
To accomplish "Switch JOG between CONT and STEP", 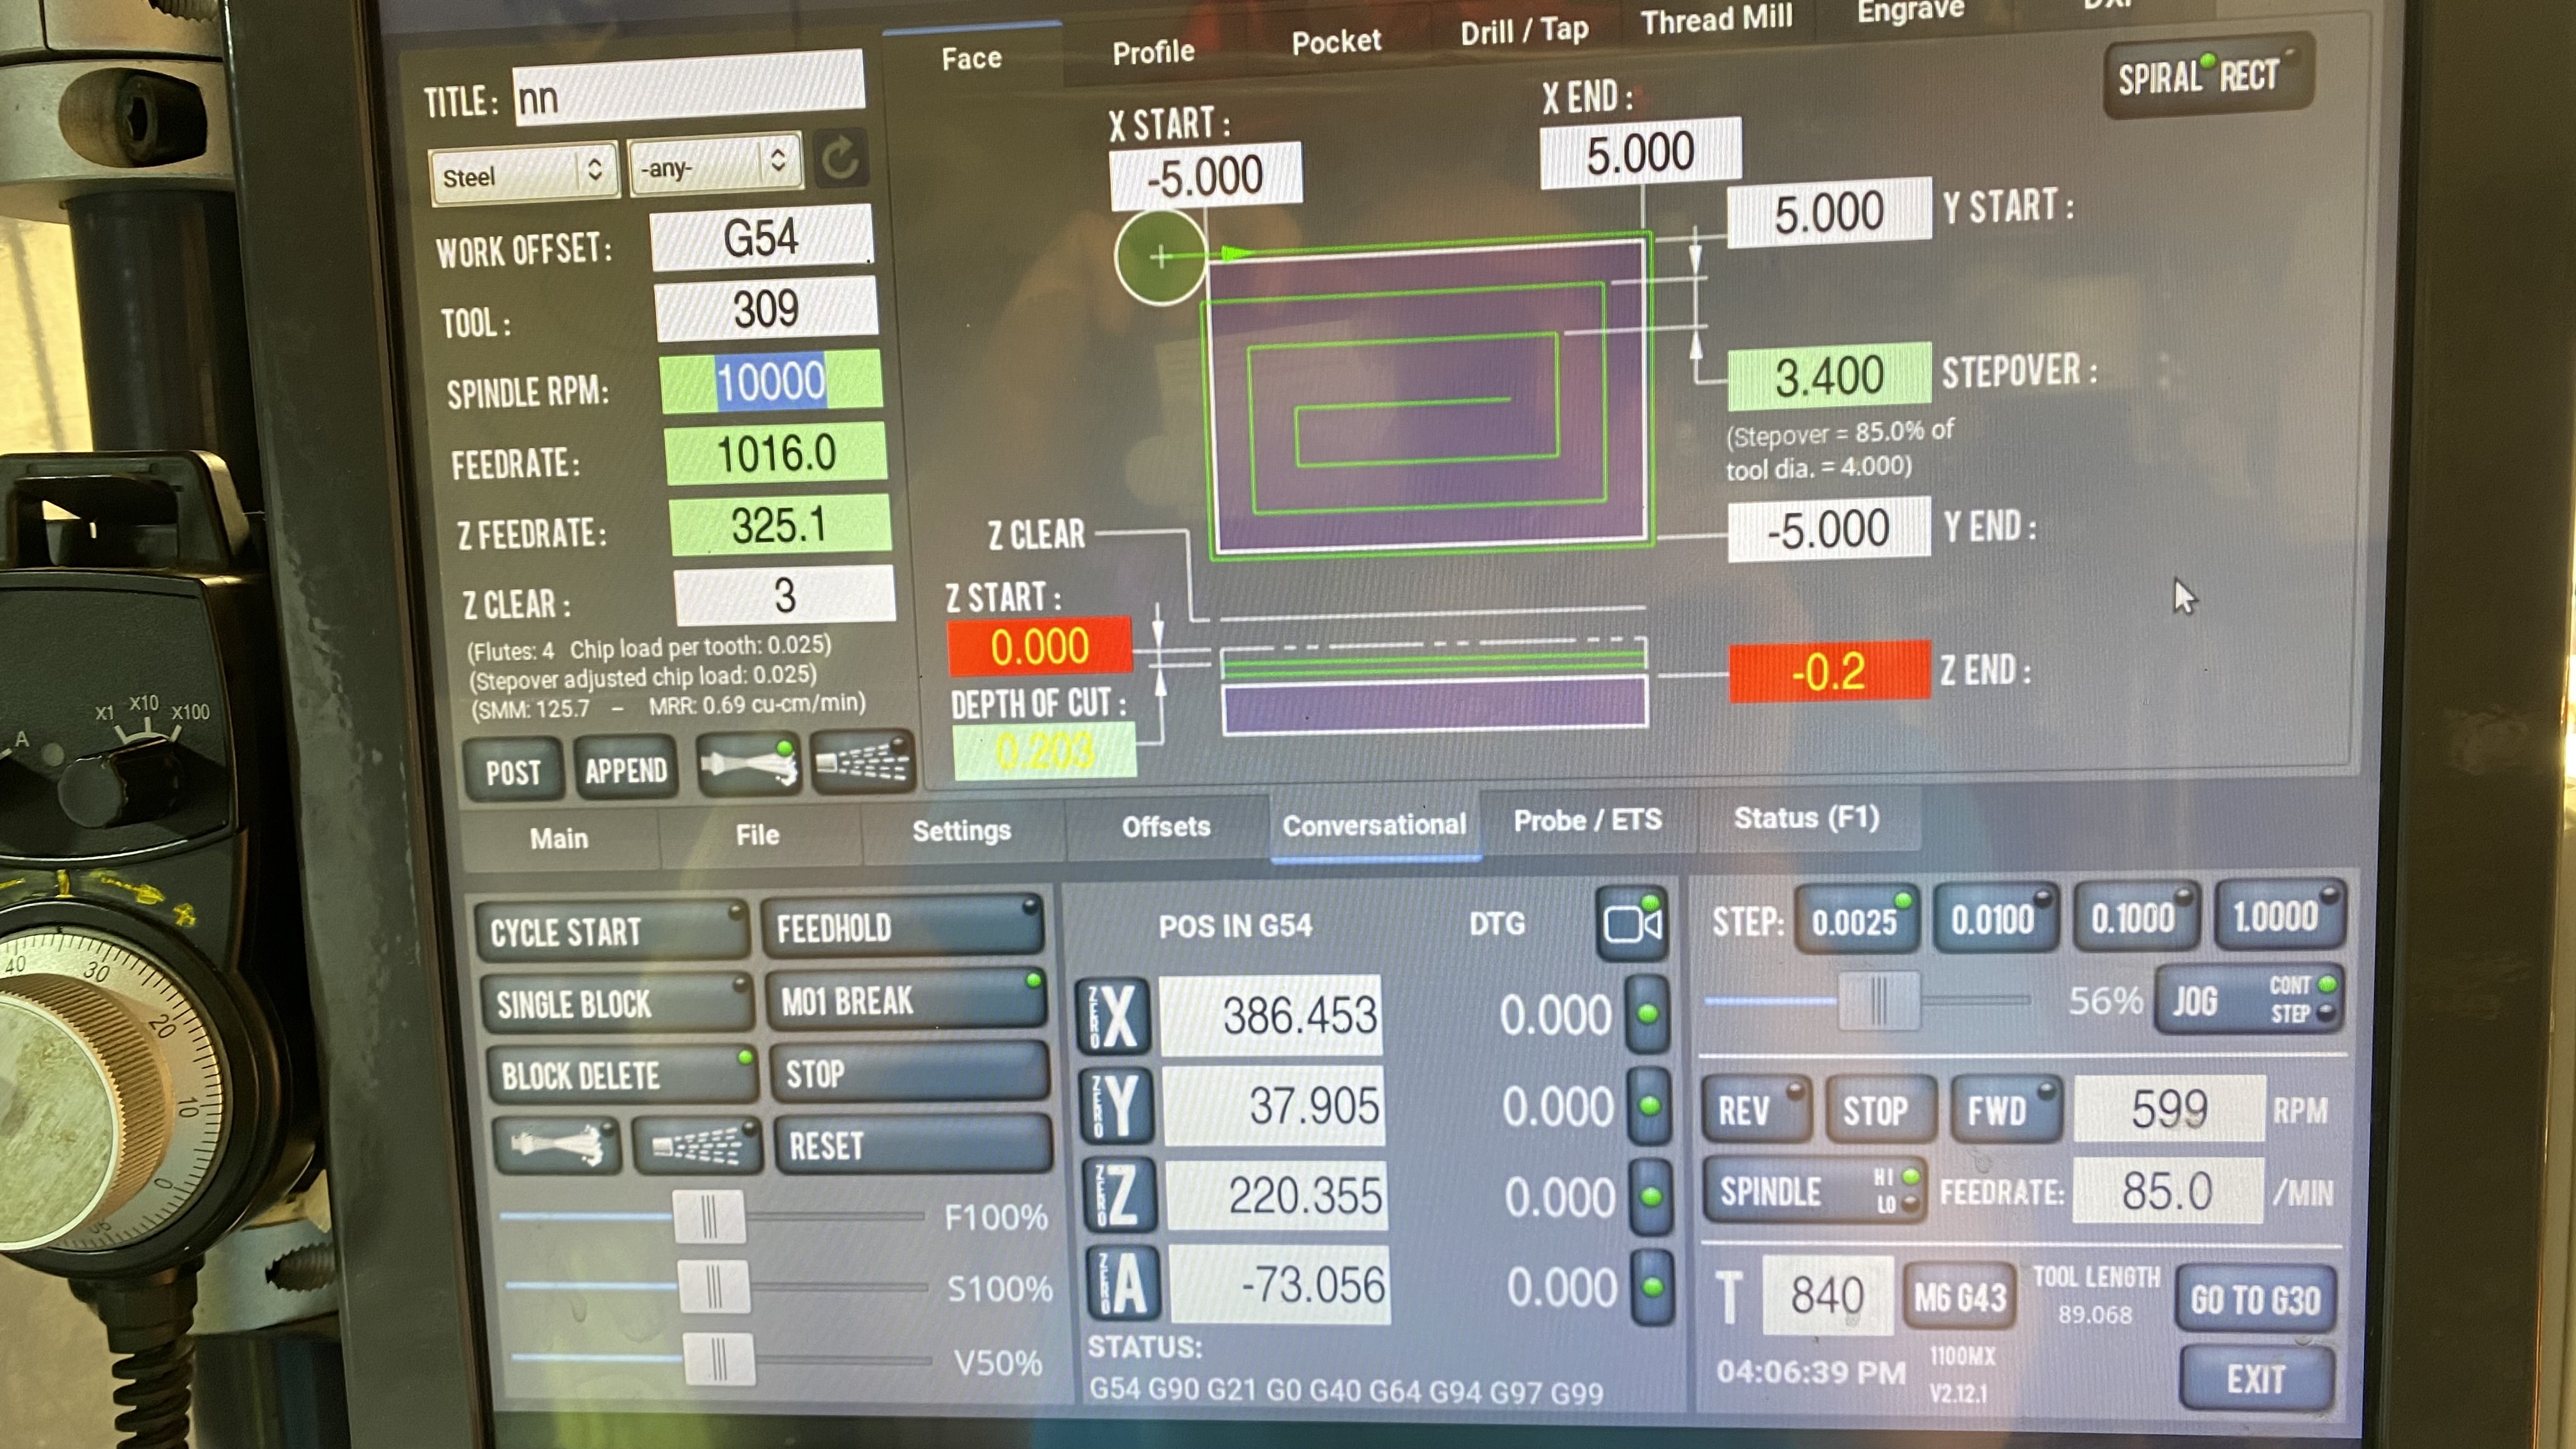I will point(2249,999).
